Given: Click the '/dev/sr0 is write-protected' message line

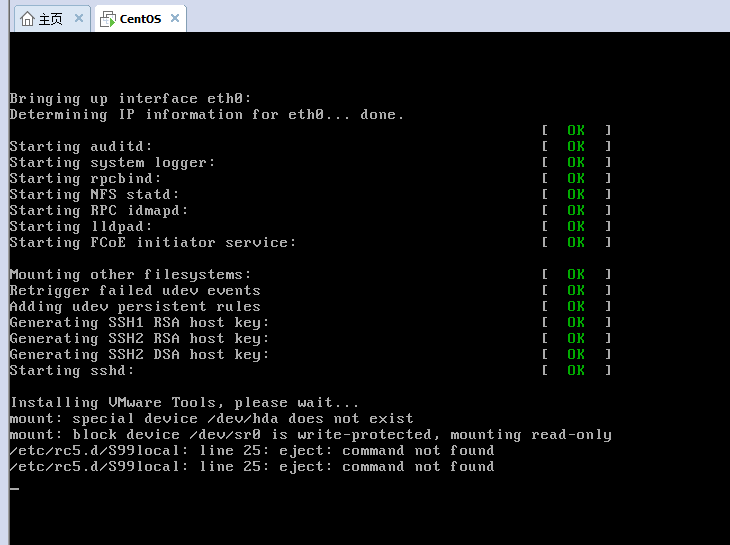Looking at the screenshot, I should click(x=311, y=435).
